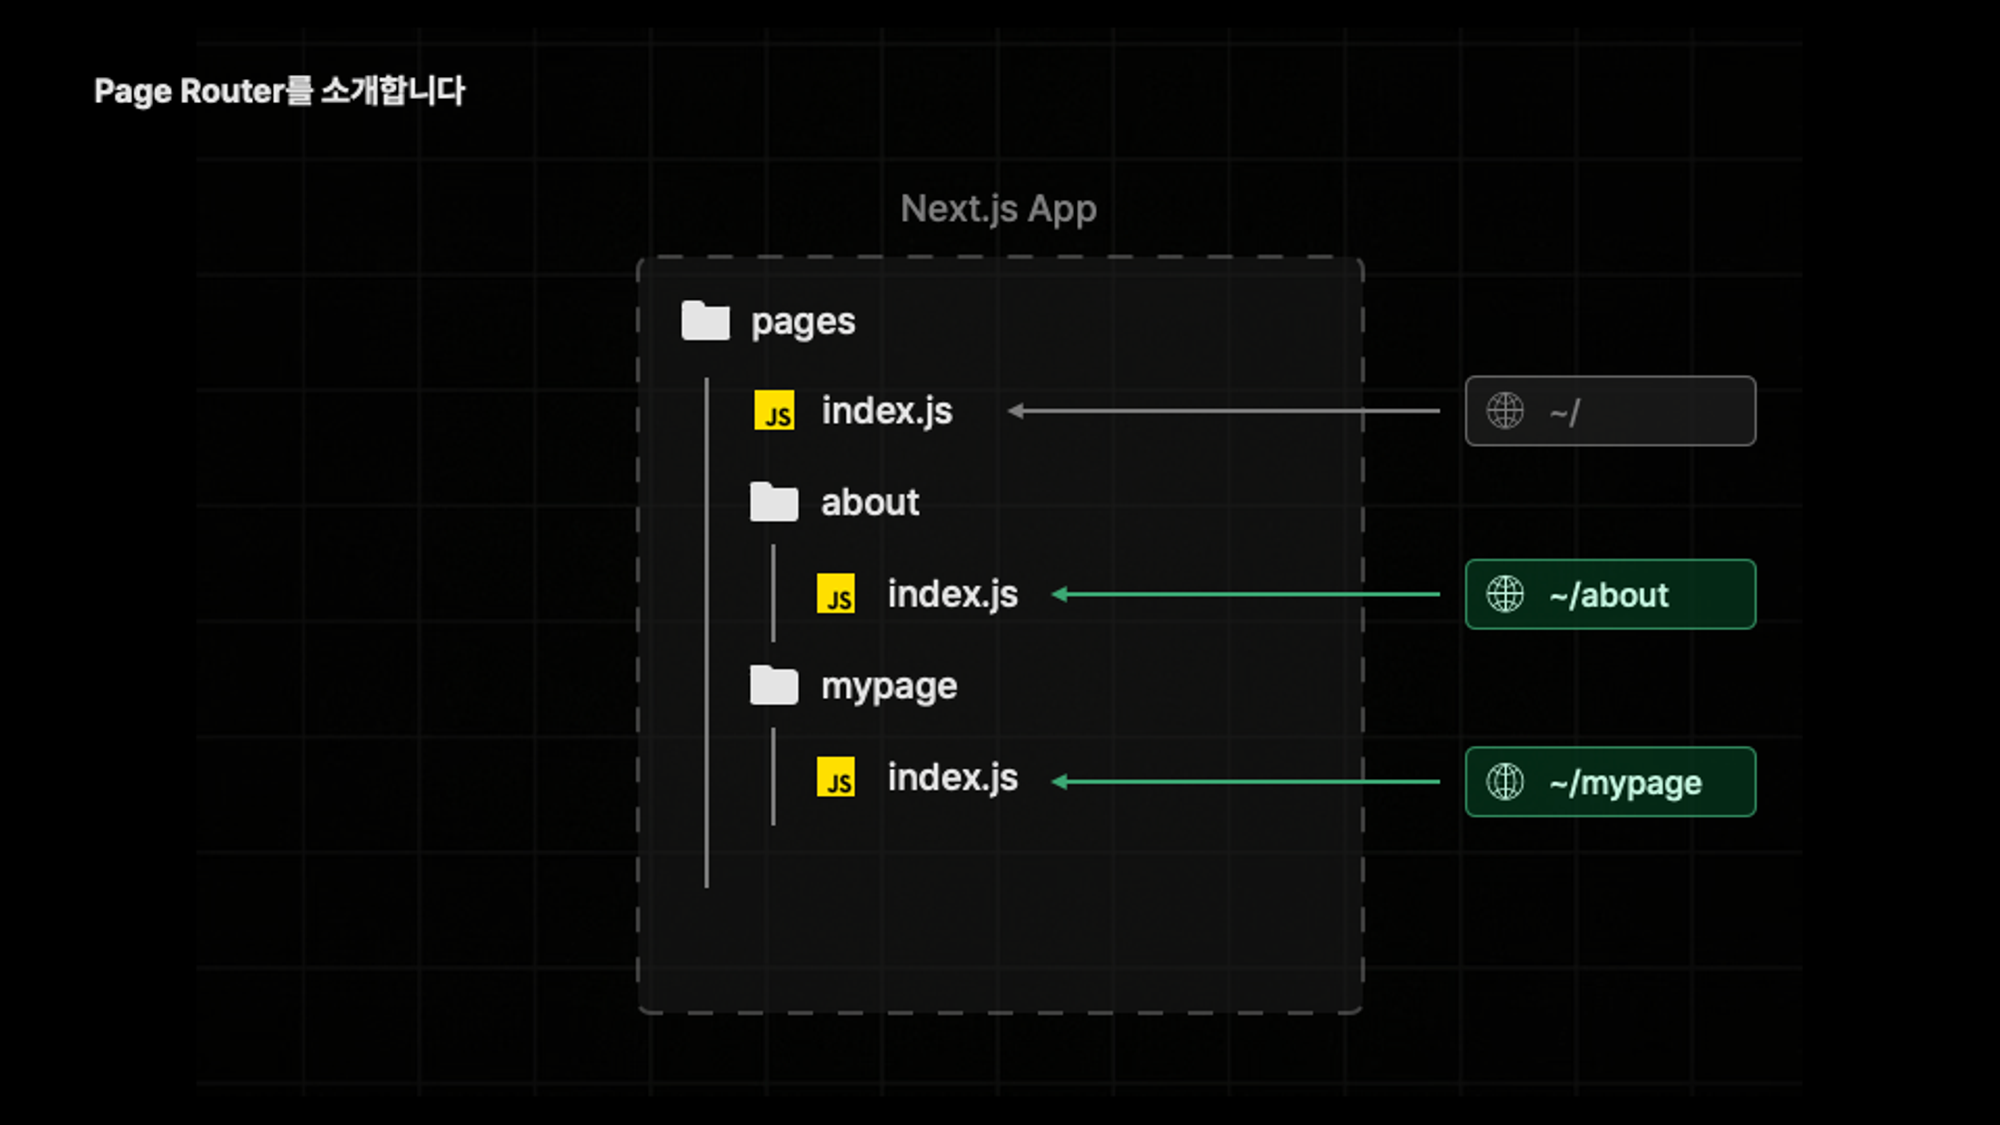Click the Page Router title text
The image size is (2000, 1125).
tap(279, 91)
